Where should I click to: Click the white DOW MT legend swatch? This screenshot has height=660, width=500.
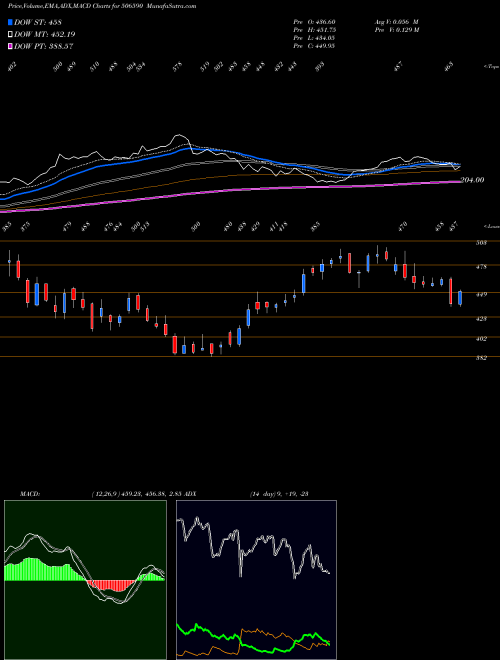[x=11, y=34]
